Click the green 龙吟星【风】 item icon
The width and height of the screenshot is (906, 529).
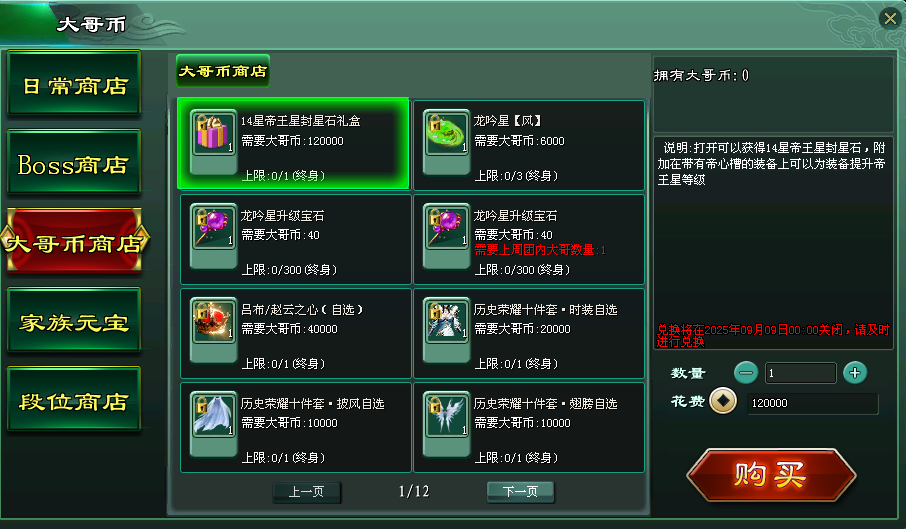[x=447, y=132]
